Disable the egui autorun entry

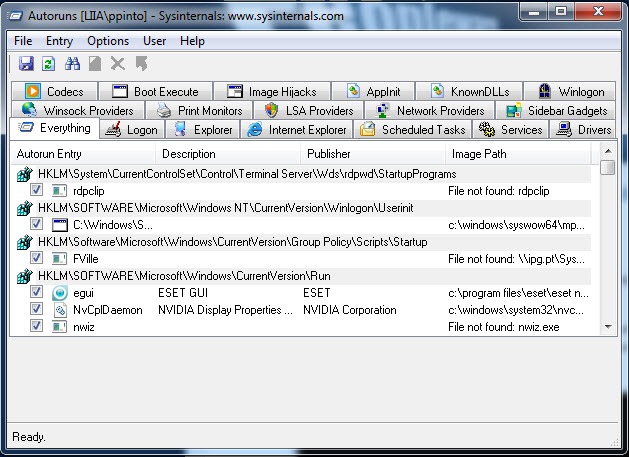click(x=36, y=292)
